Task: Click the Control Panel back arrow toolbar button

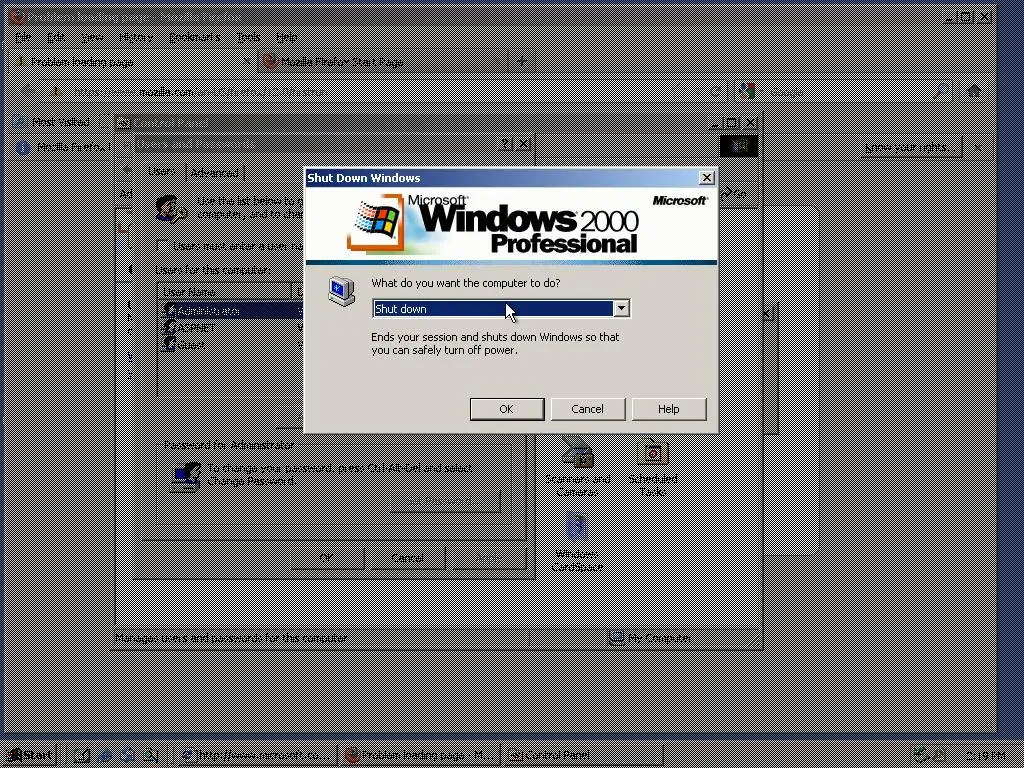Action: (127, 170)
